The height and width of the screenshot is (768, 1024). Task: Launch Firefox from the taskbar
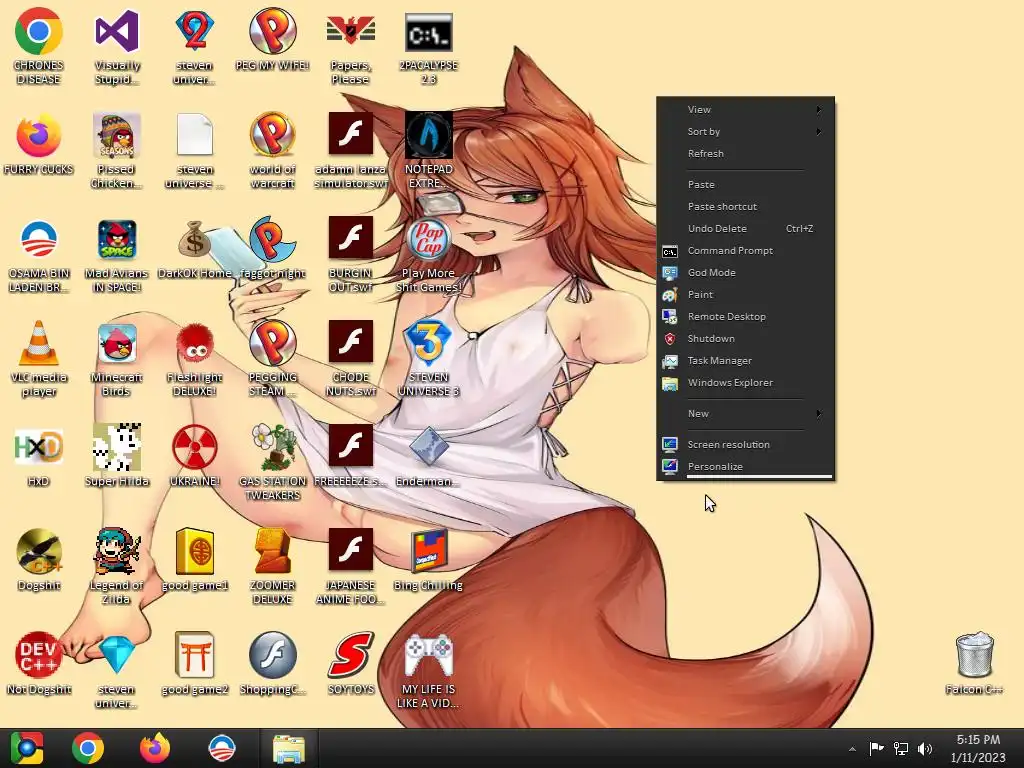pyautogui.click(x=155, y=748)
